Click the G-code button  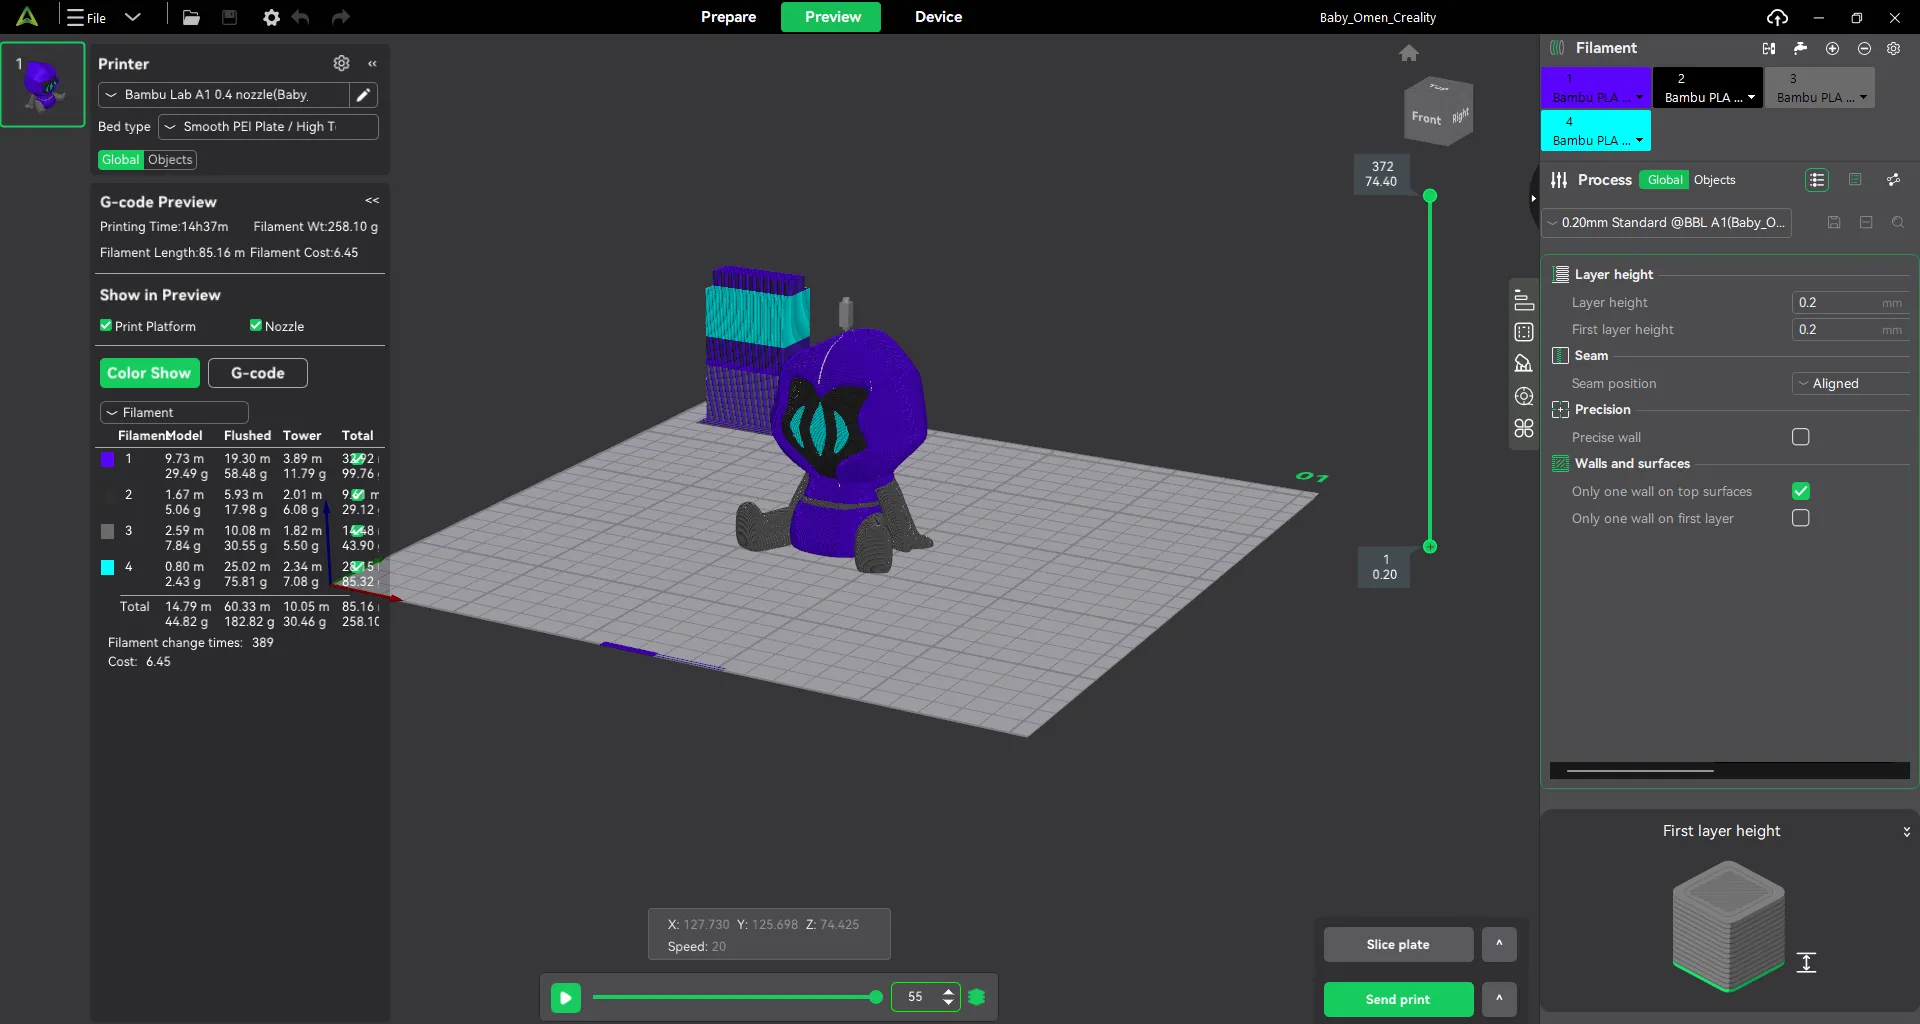coord(258,373)
